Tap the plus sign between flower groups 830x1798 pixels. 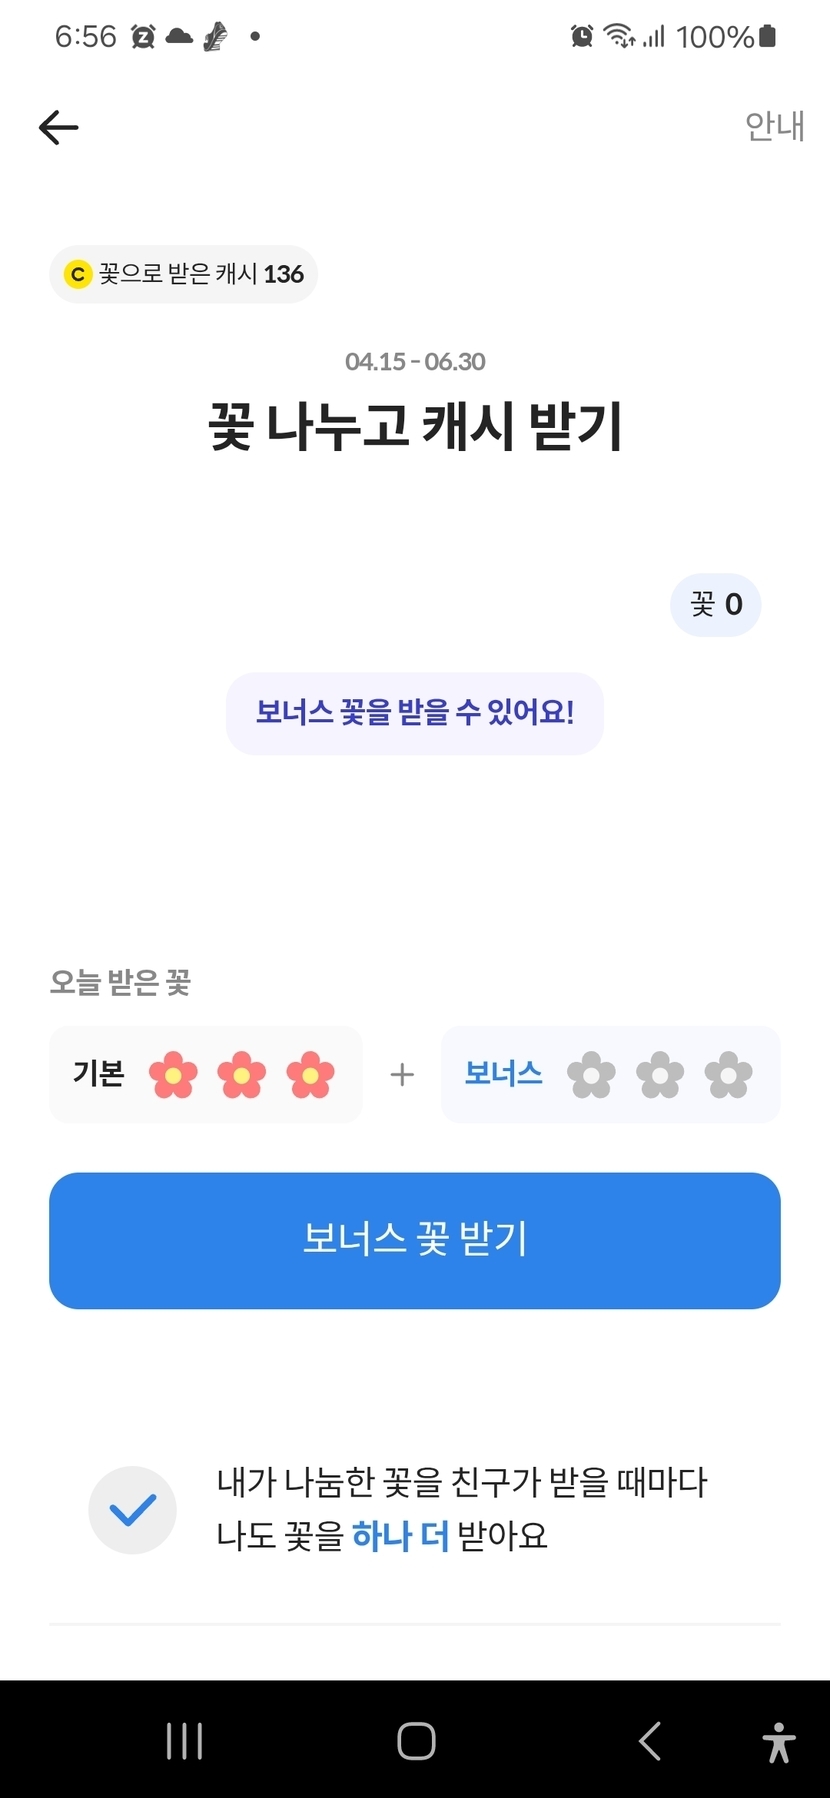402,1075
